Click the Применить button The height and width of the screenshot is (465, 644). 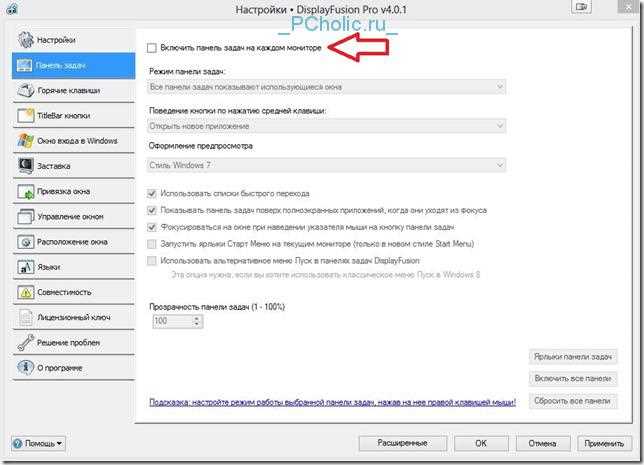point(604,444)
